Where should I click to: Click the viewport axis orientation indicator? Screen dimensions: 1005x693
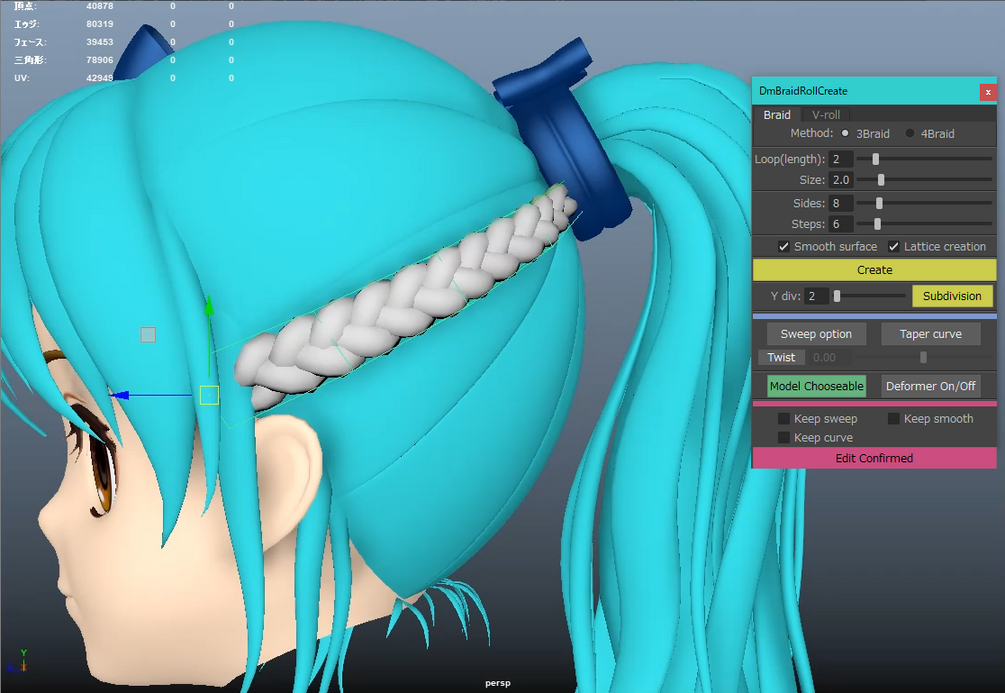pyautogui.click(x=20, y=660)
